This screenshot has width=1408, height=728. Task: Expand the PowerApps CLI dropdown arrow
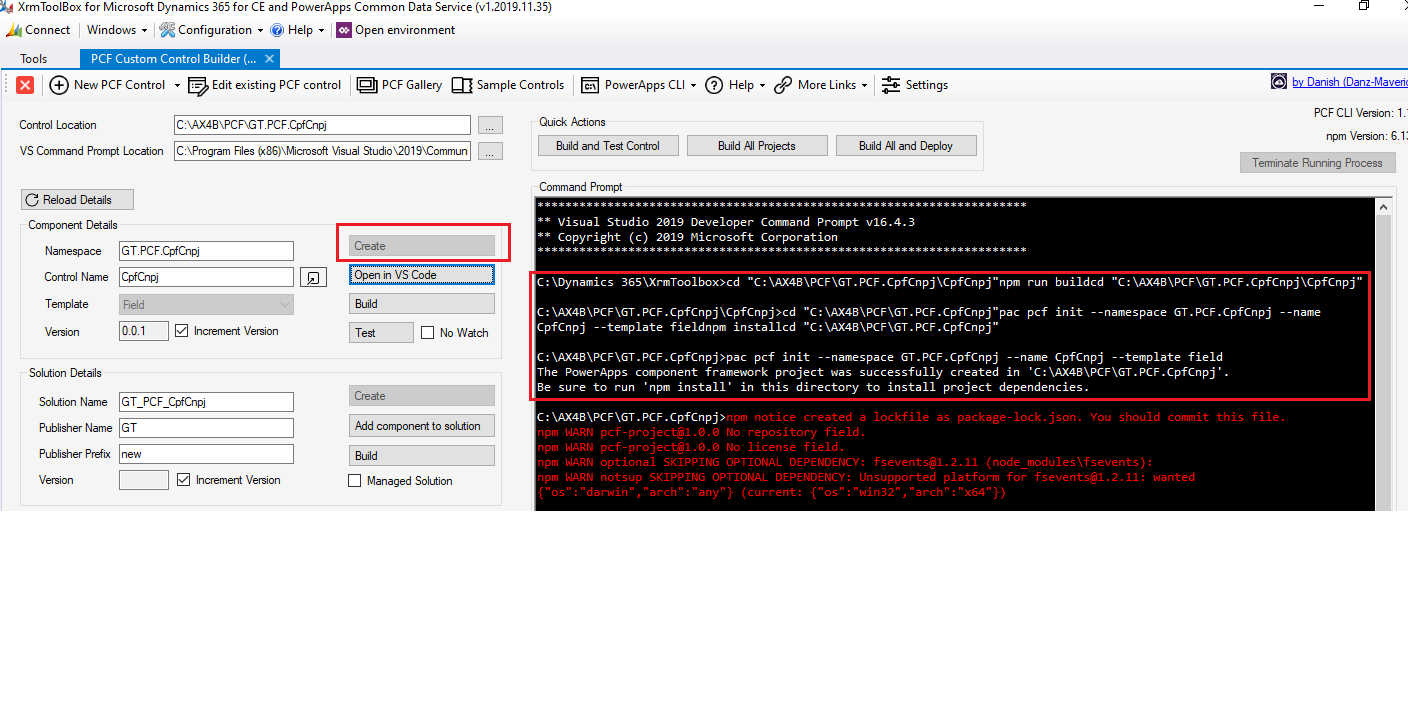coord(693,85)
